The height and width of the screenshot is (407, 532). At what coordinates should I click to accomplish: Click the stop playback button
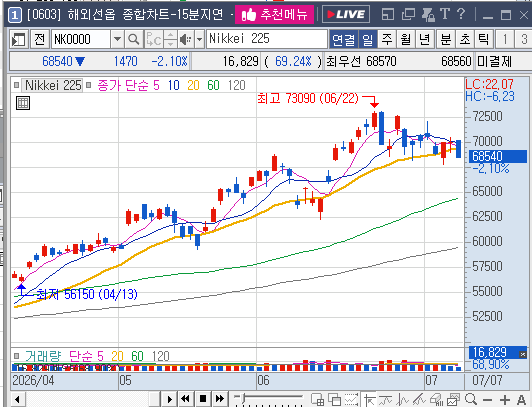(x=203, y=399)
